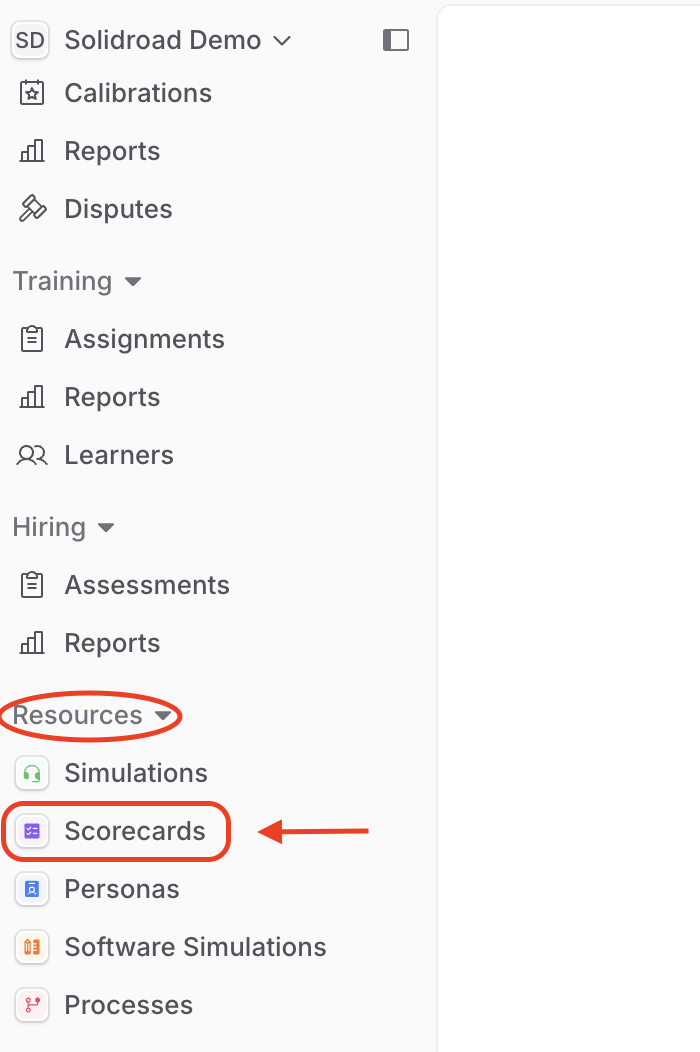Open Reports under Hiring
This screenshot has width=700, height=1052.
click(x=112, y=643)
